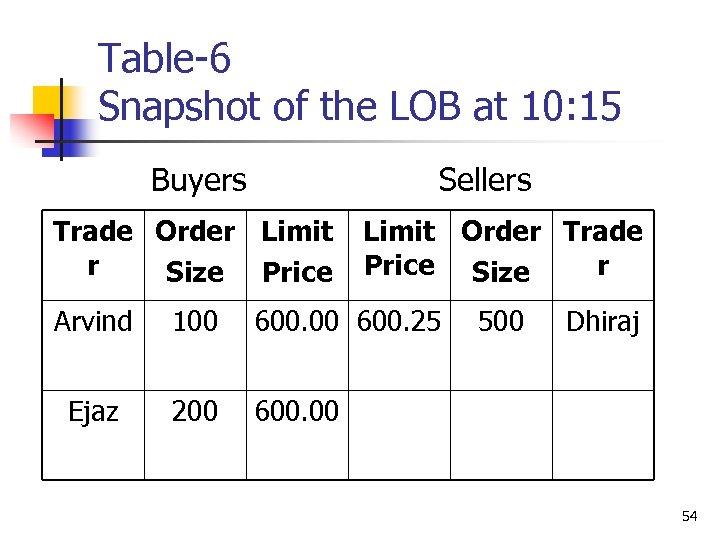Screen dimensions: 720x540
Task: Select the sellers' Limit Price header cell
Action: click(x=399, y=249)
